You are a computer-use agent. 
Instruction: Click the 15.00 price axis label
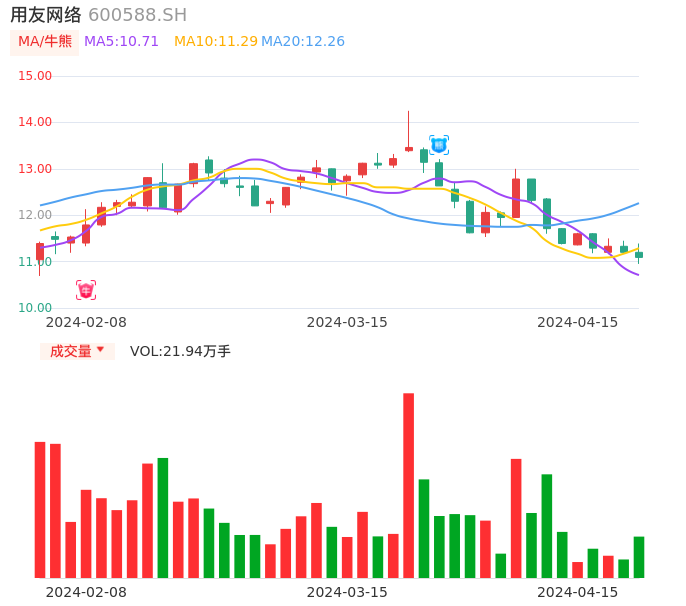pyautogui.click(x=35, y=76)
